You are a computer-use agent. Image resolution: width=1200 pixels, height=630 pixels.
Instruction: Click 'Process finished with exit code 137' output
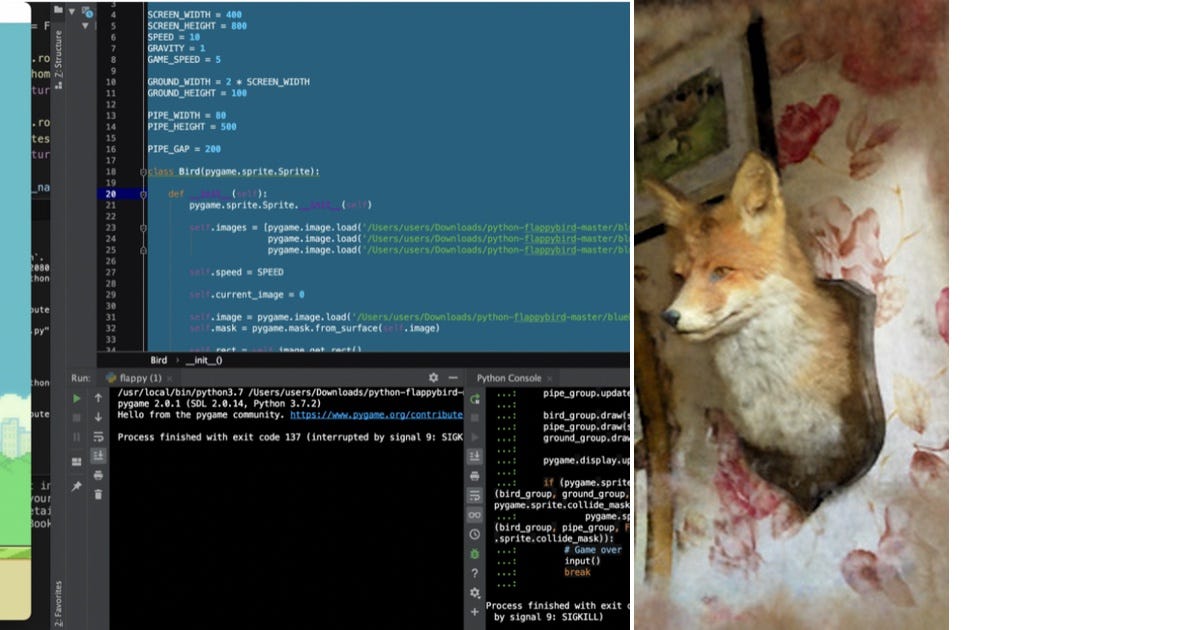[289, 437]
